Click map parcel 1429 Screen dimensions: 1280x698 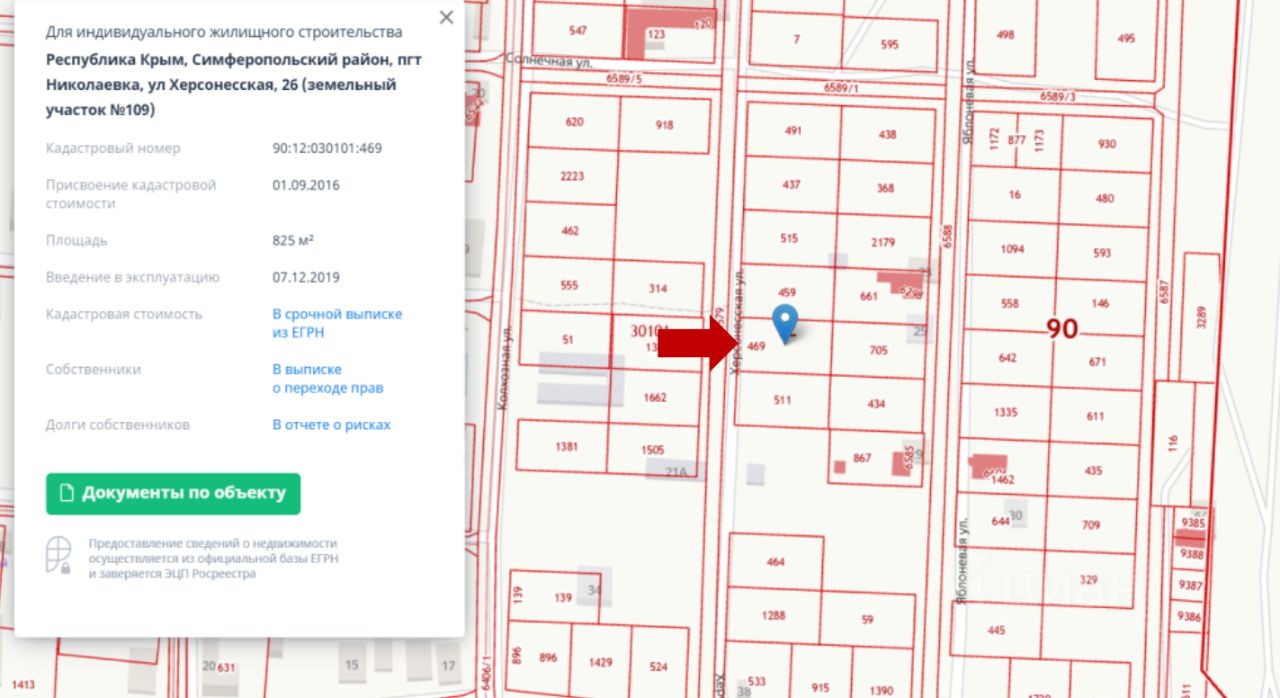(600, 663)
